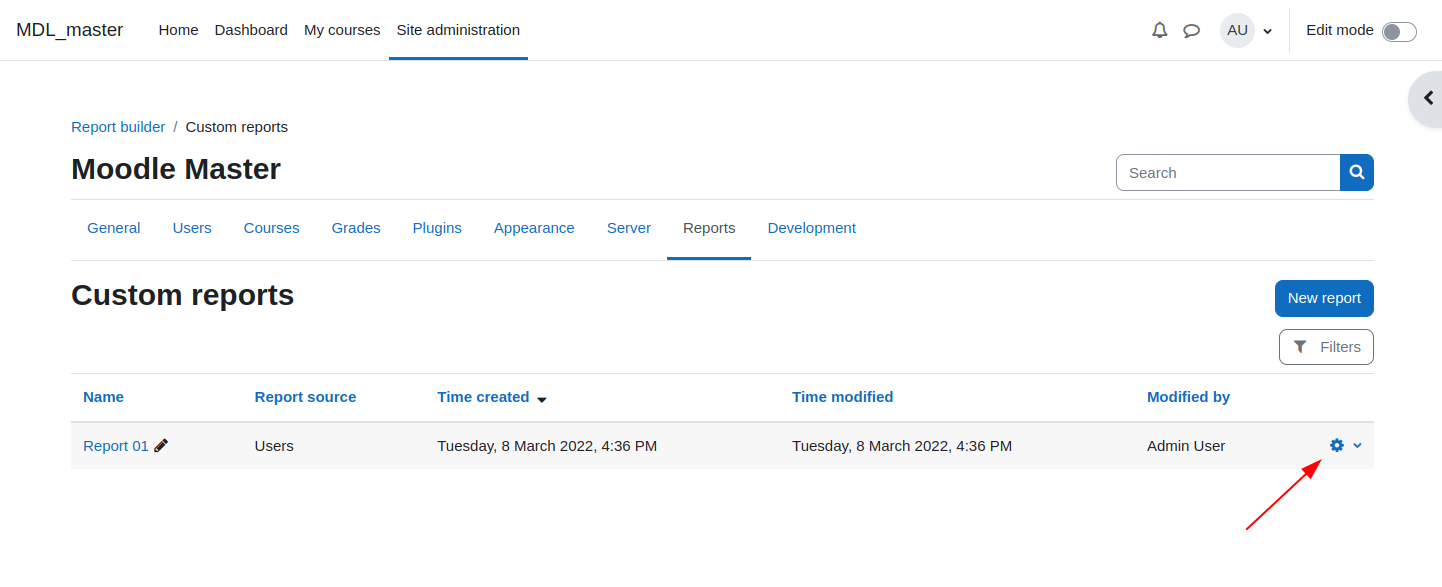Open the Filters panel
The image size is (1442, 587).
tap(1326, 347)
